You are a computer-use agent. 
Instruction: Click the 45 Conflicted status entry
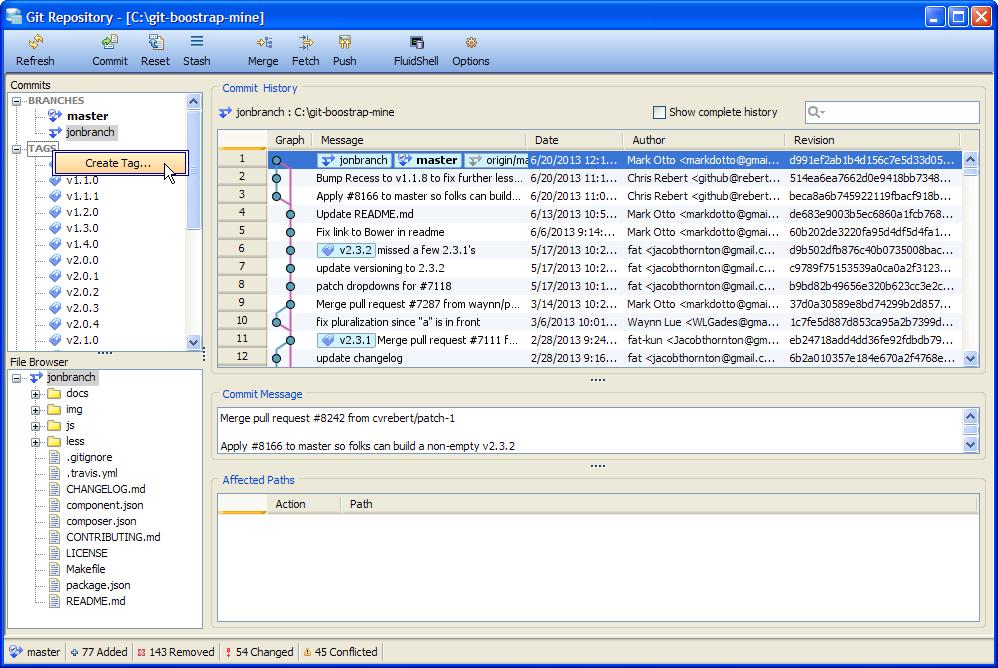[x=340, y=651]
